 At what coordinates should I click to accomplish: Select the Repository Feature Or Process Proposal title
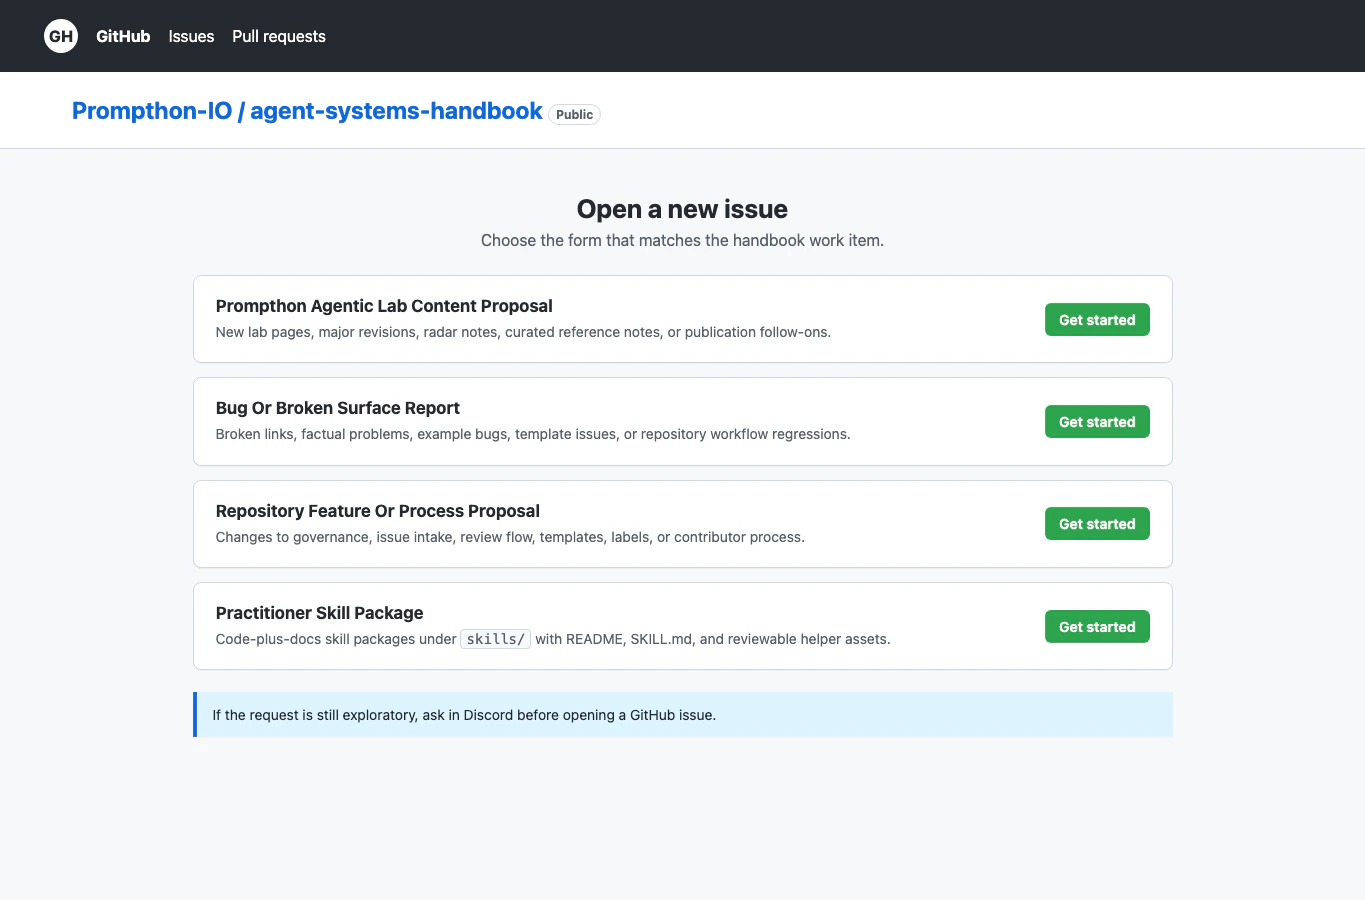[378, 511]
